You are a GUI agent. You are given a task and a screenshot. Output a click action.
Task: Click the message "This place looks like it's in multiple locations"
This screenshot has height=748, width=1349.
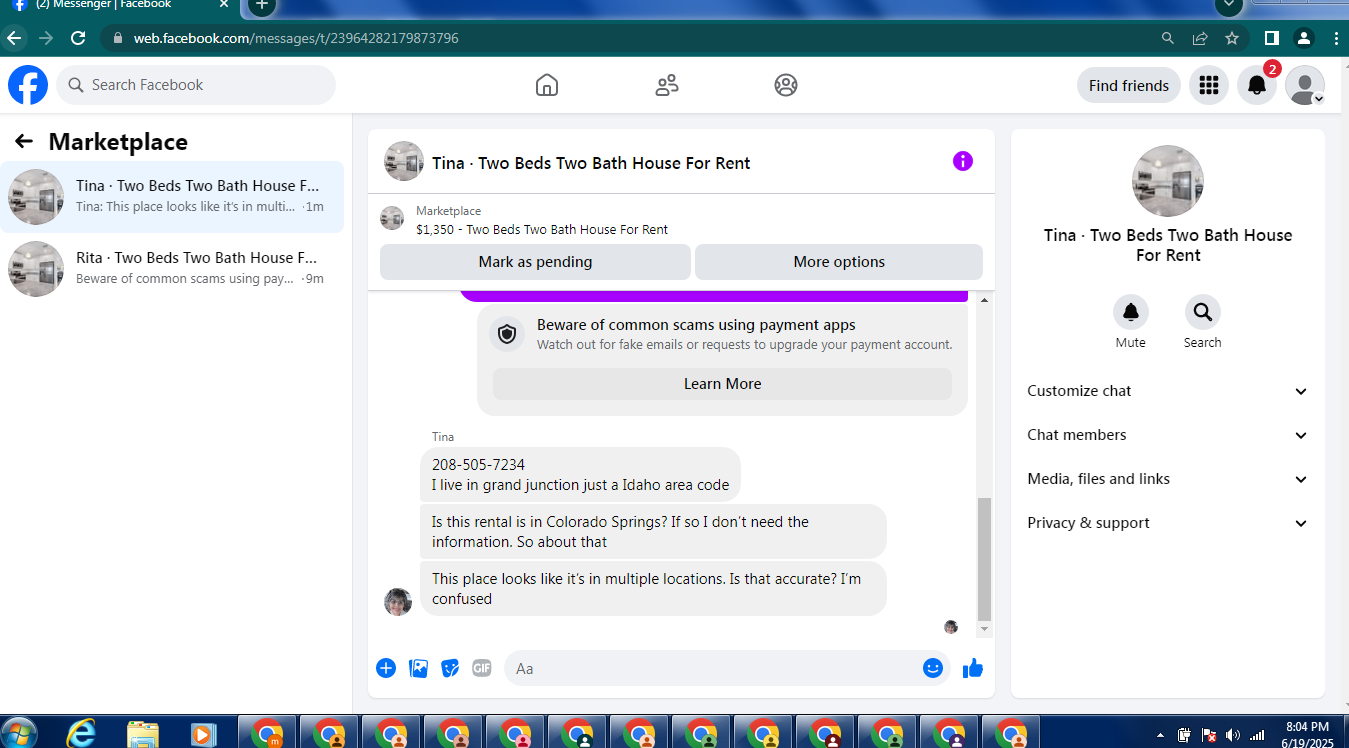[653, 588]
